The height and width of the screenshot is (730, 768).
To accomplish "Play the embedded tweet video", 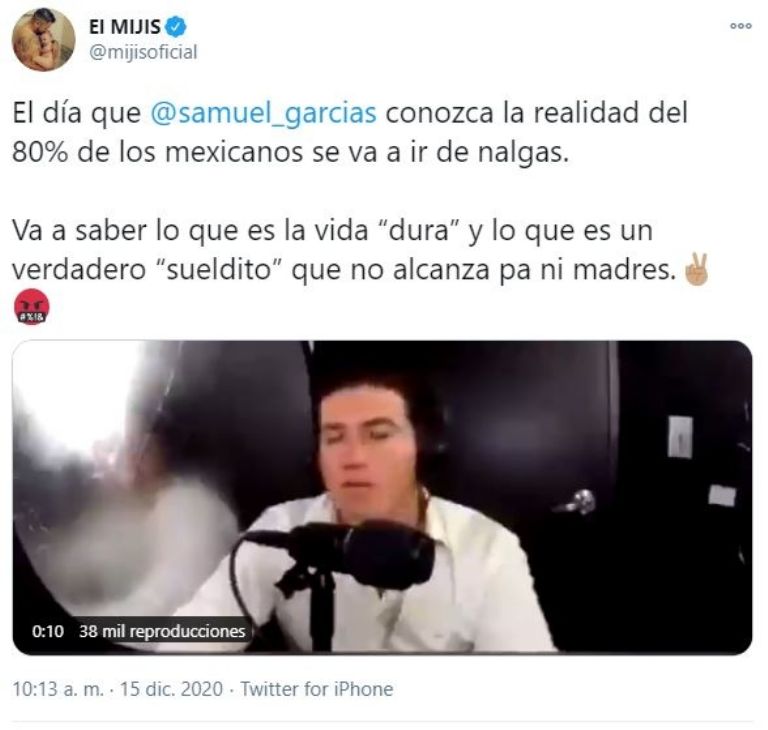I will (382, 497).
